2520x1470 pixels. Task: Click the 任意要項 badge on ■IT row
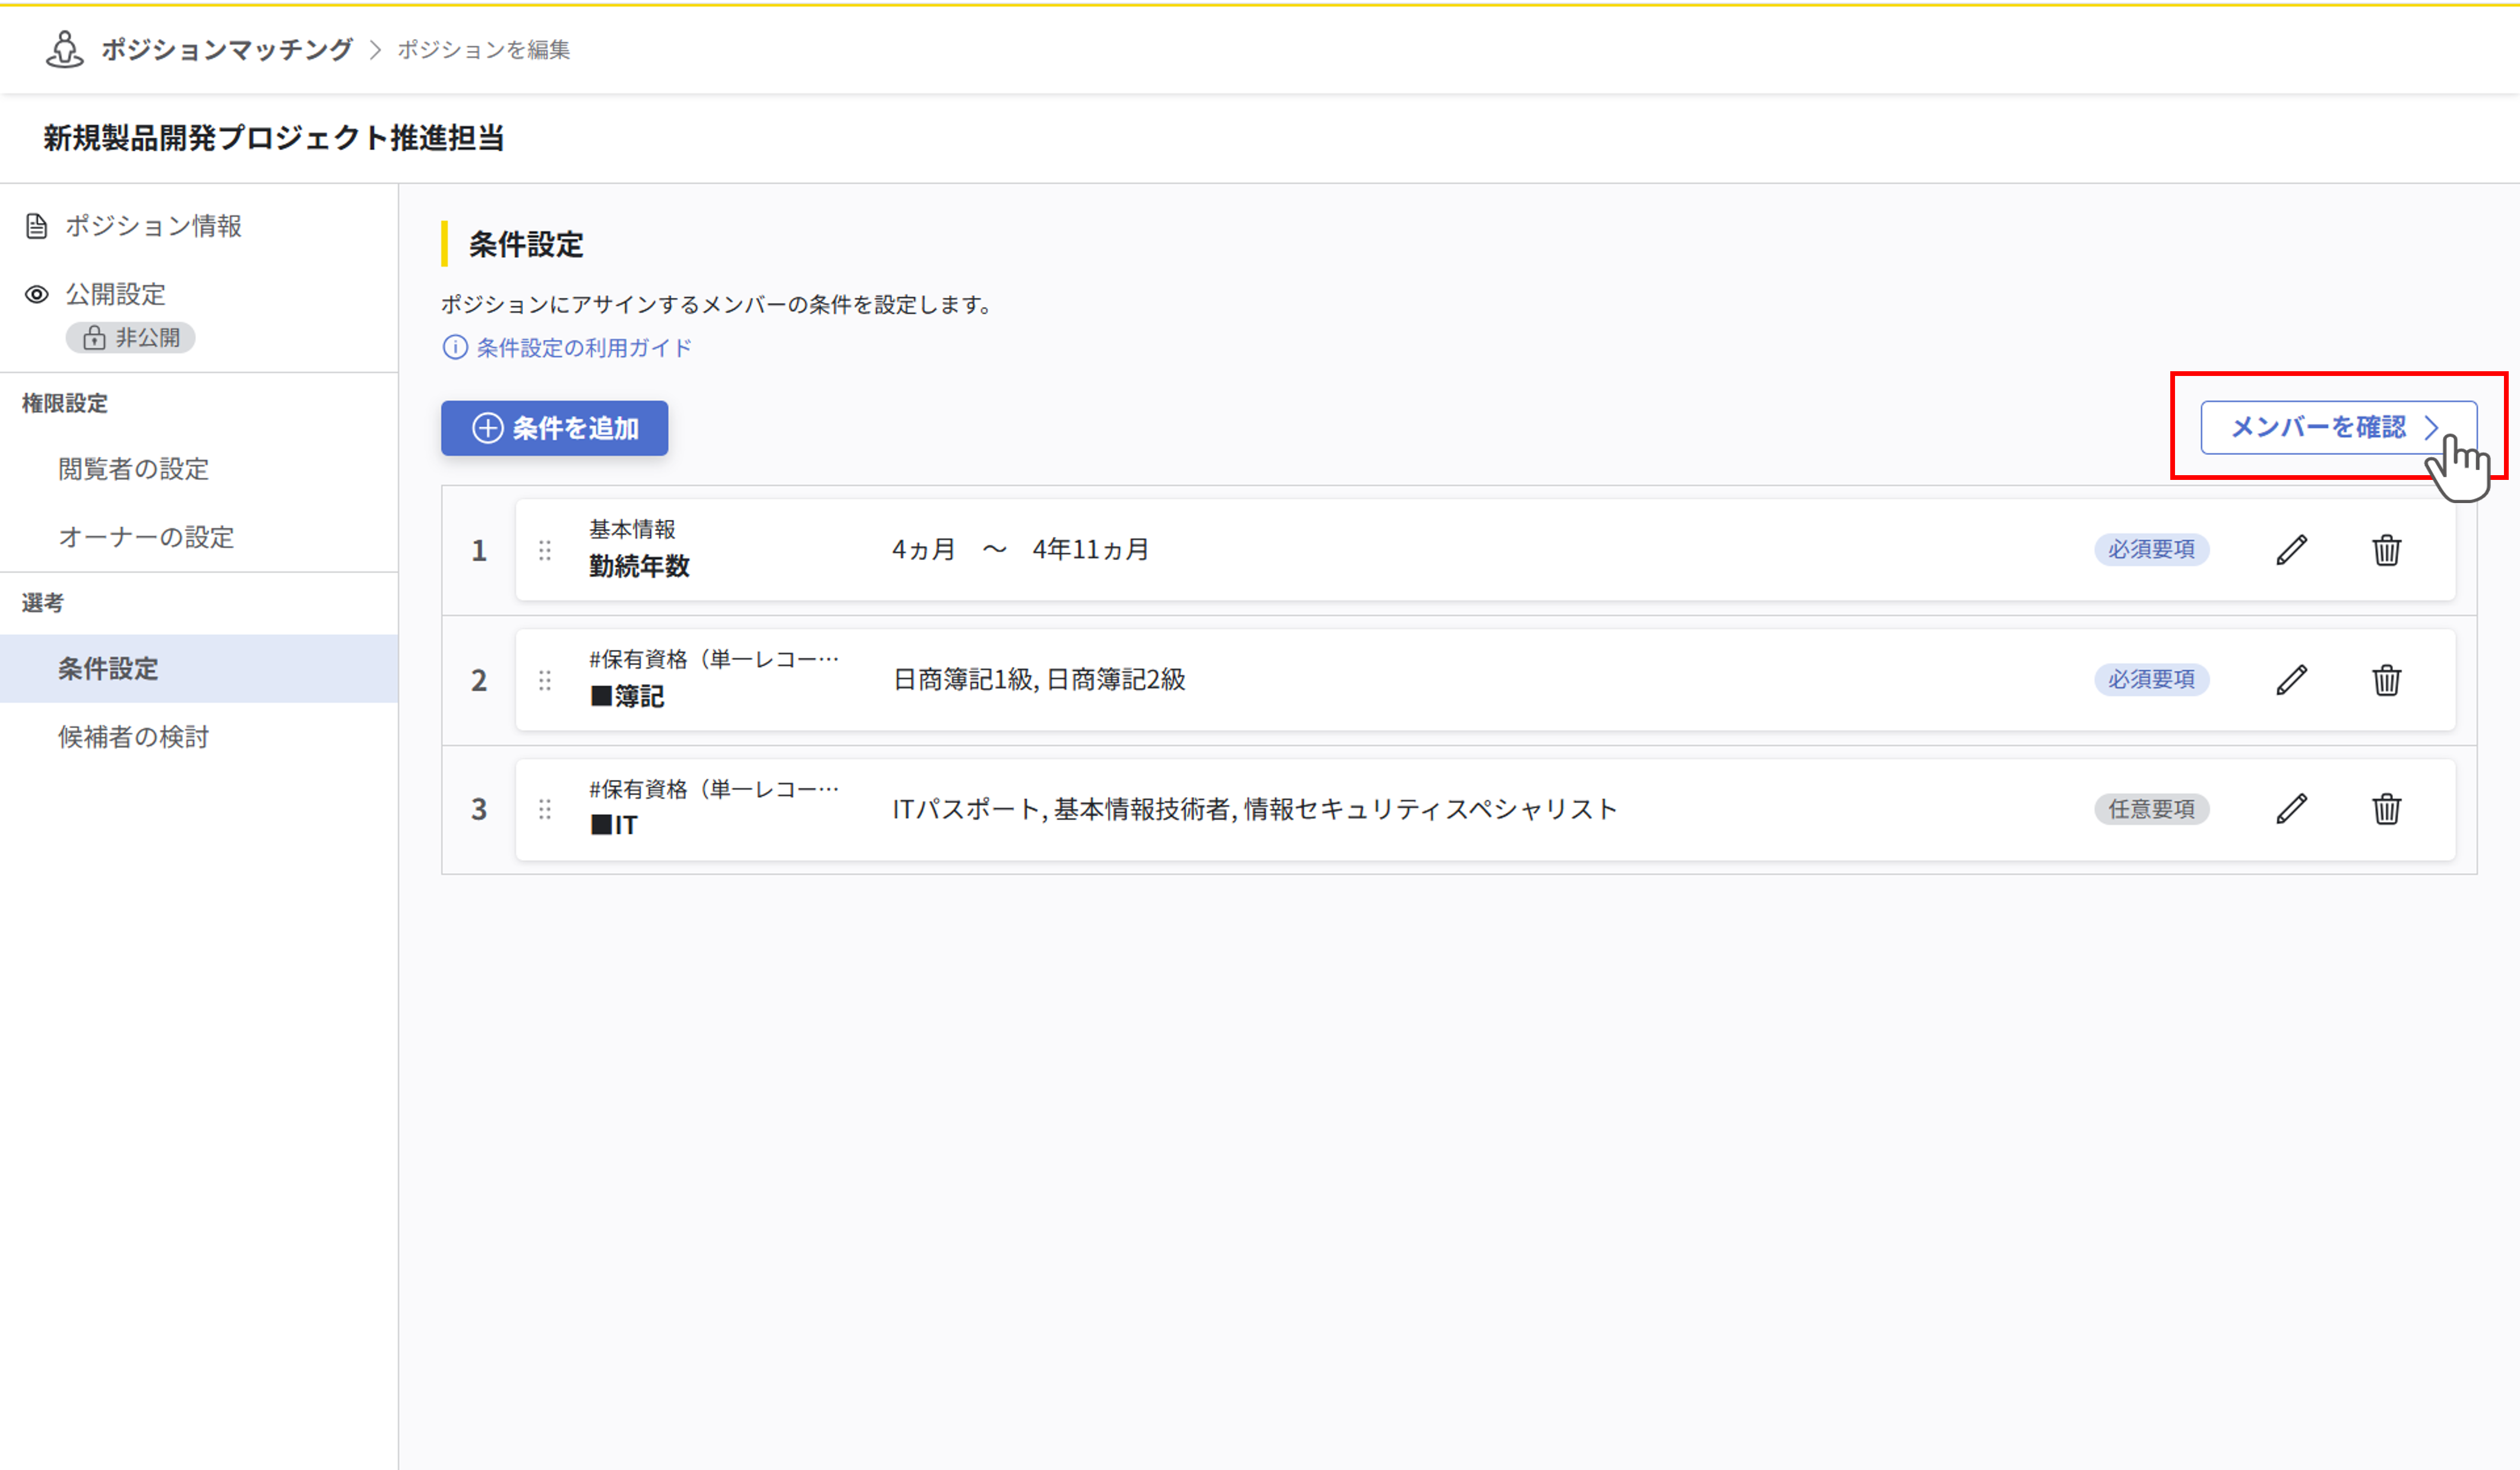(x=2151, y=809)
